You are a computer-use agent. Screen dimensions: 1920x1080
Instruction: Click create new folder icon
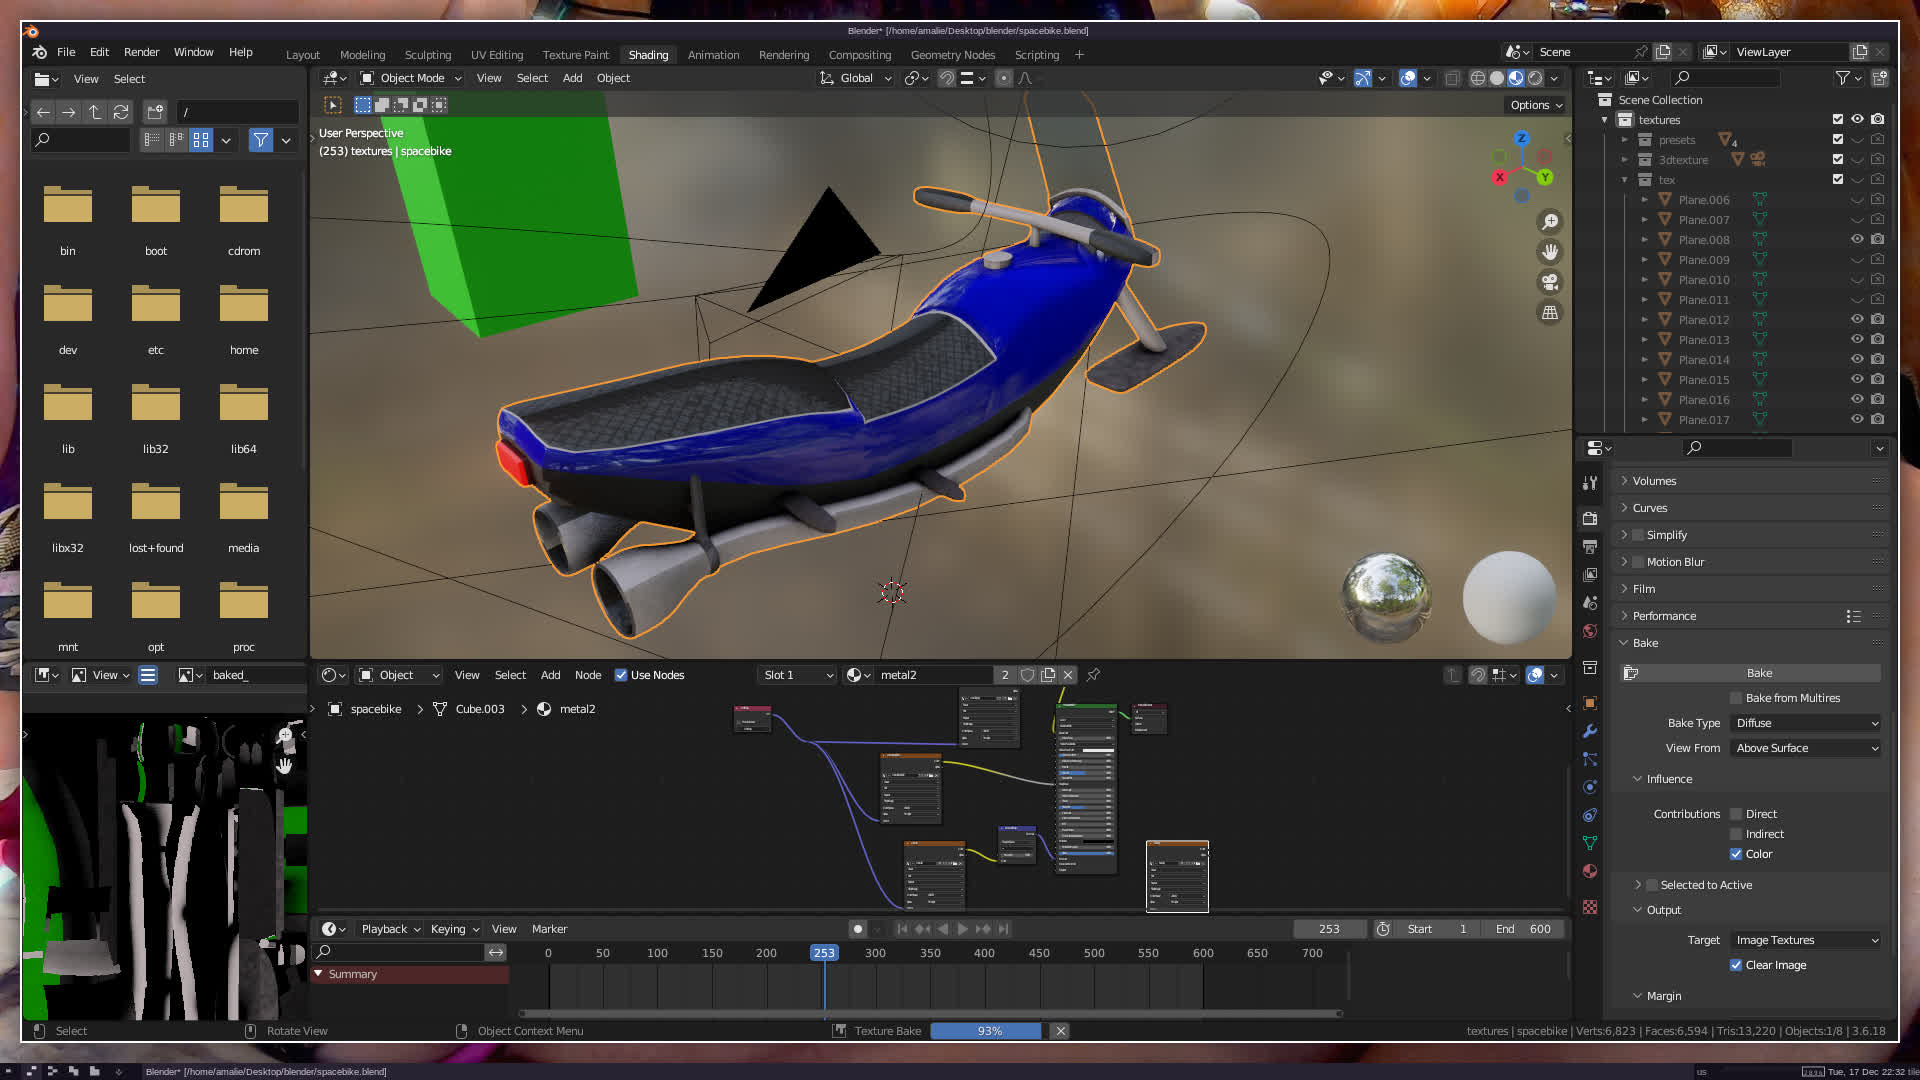coord(155,112)
